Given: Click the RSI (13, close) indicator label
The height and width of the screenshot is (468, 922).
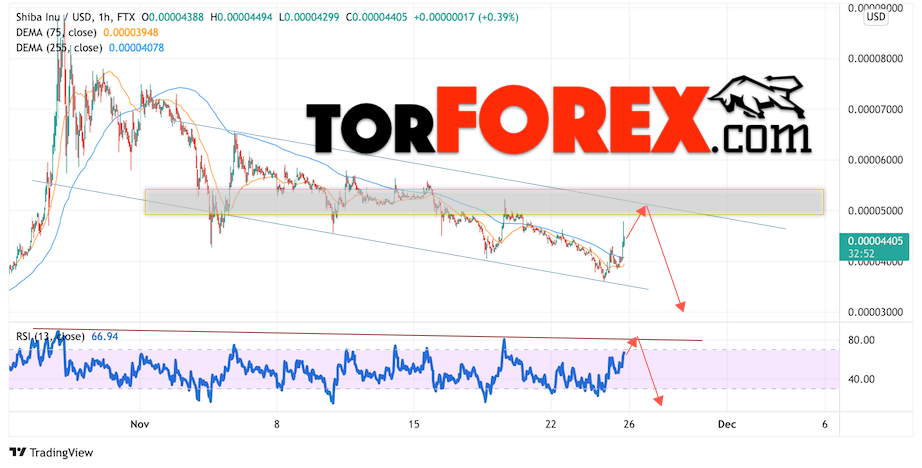Looking at the screenshot, I should pyautogui.click(x=50, y=337).
